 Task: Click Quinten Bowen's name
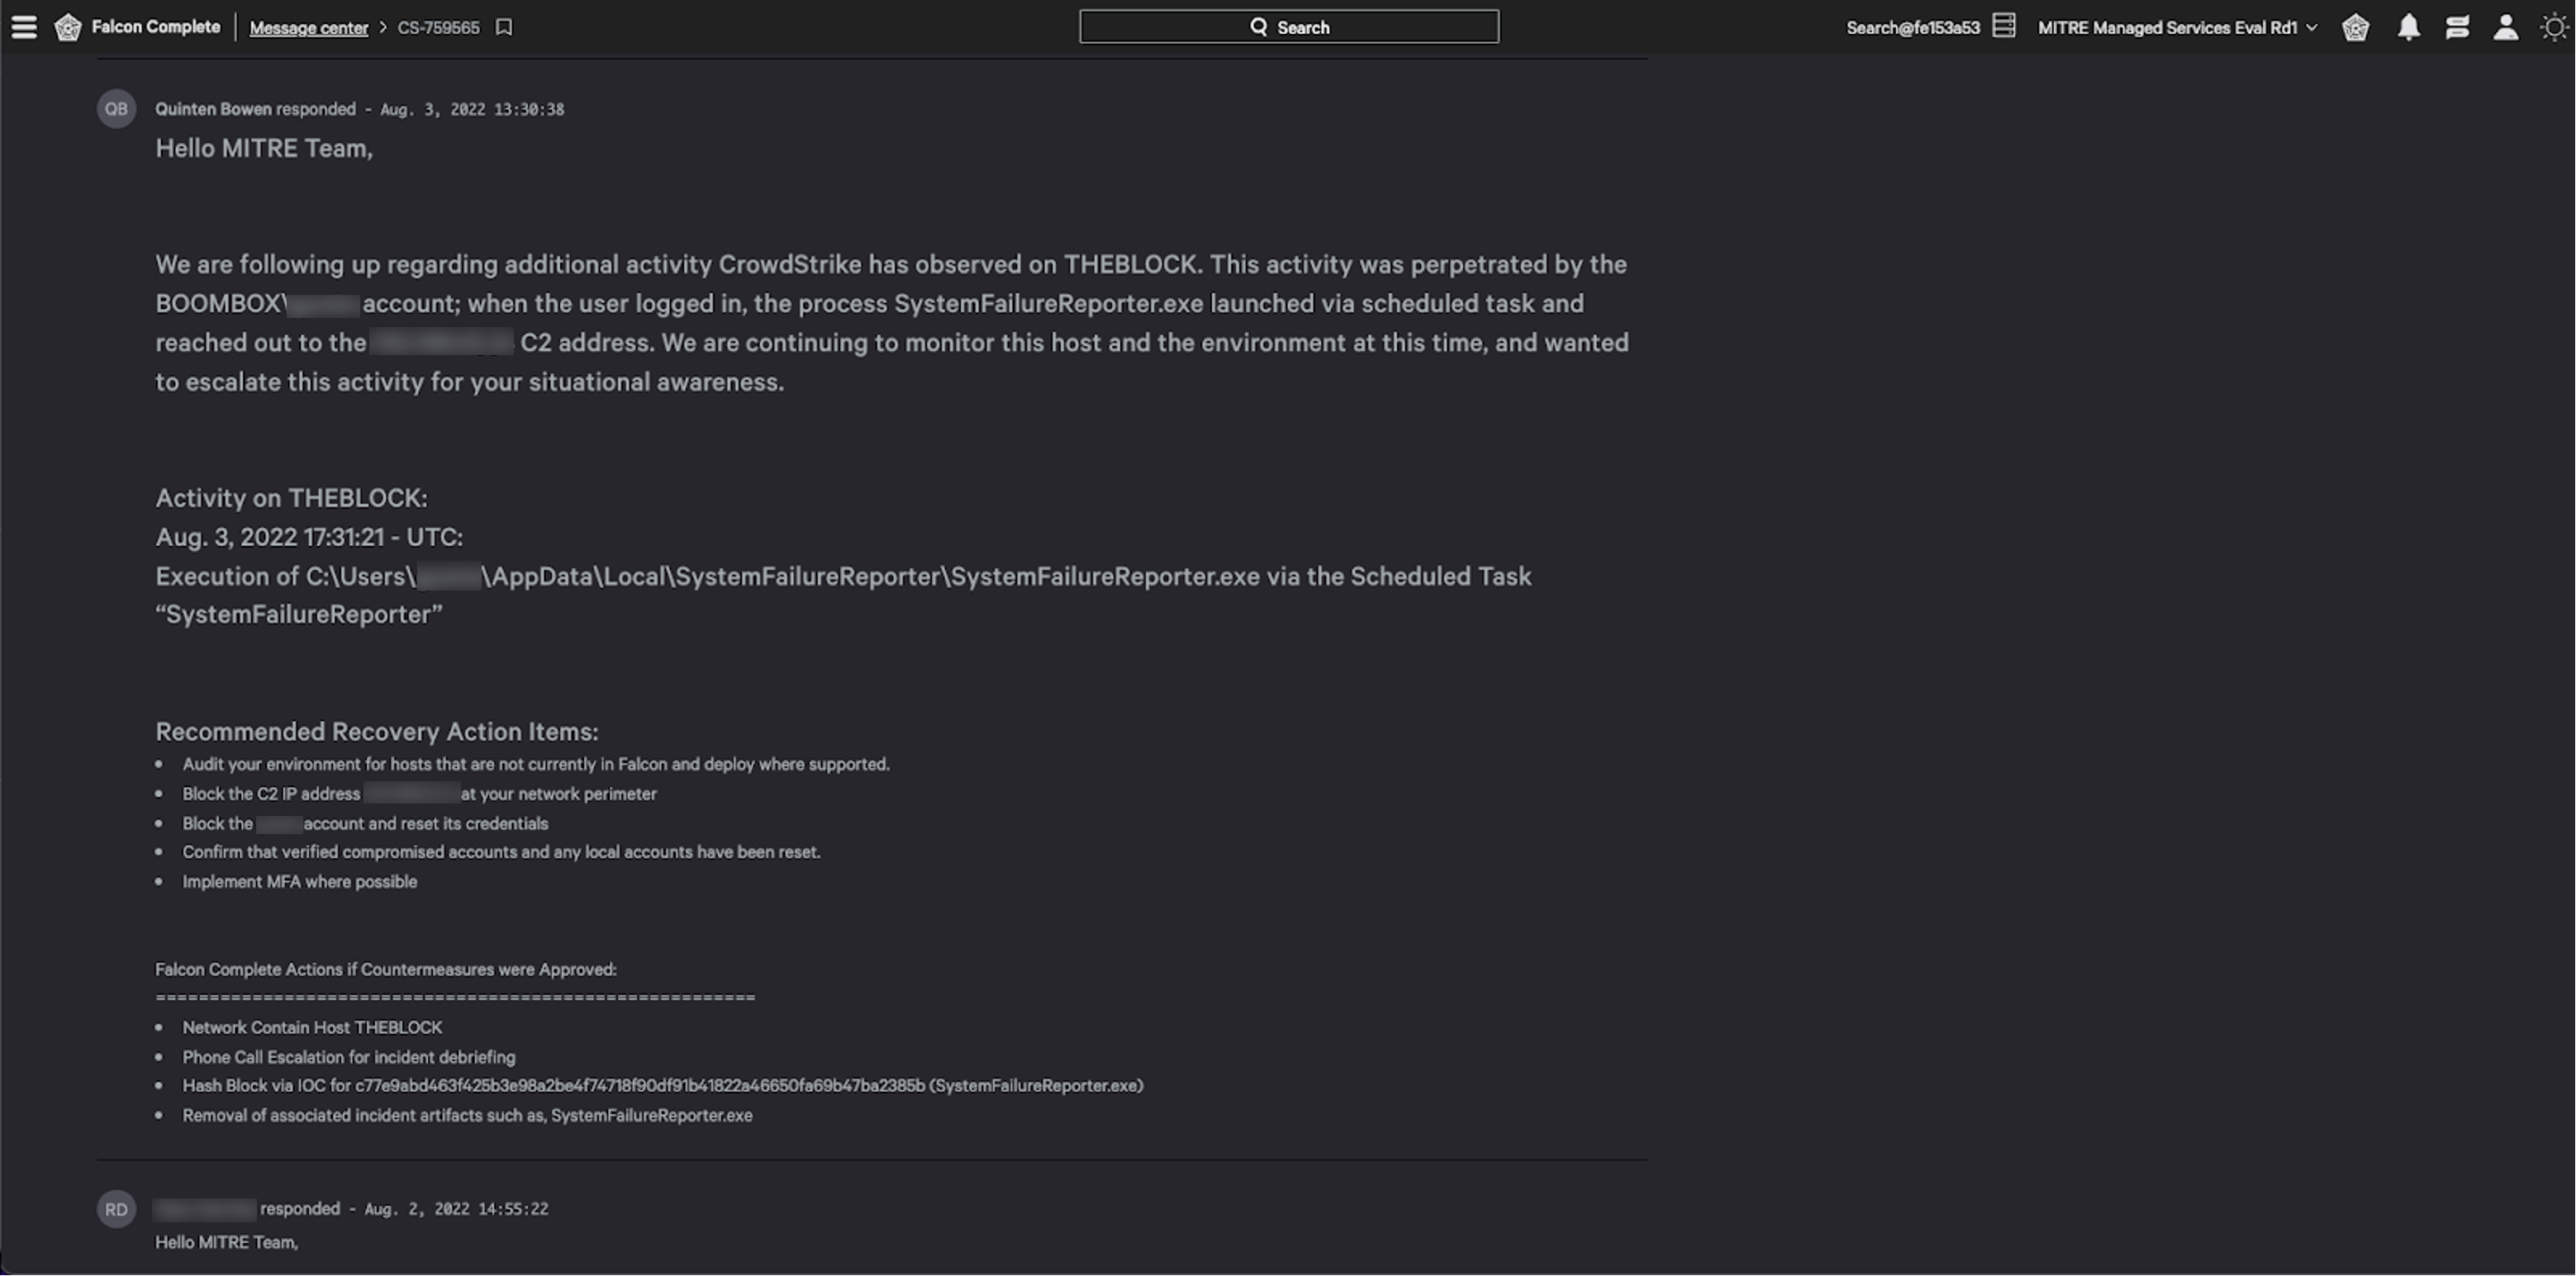[213, 109]
